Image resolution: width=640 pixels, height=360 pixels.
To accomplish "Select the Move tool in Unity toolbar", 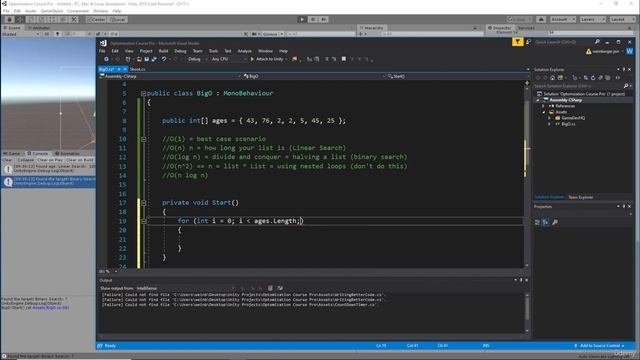I will click(x=20, y=19).
